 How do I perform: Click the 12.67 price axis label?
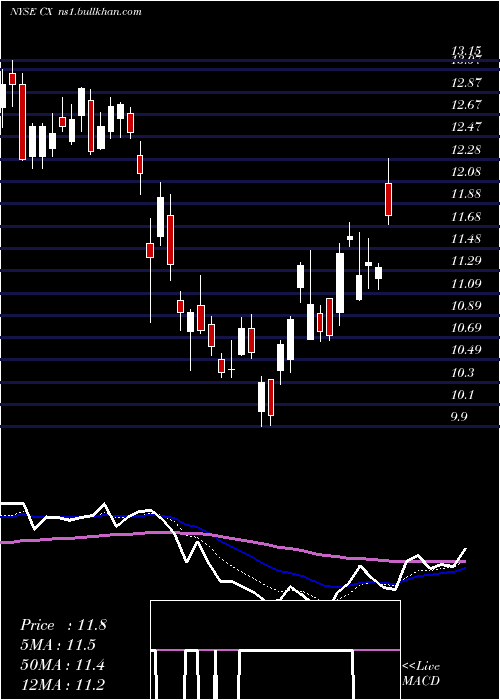[x=467, y=105]
